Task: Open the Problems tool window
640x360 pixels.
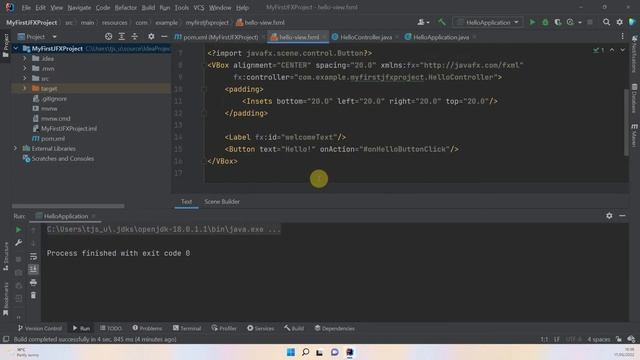Action: (x=147, y=328)
